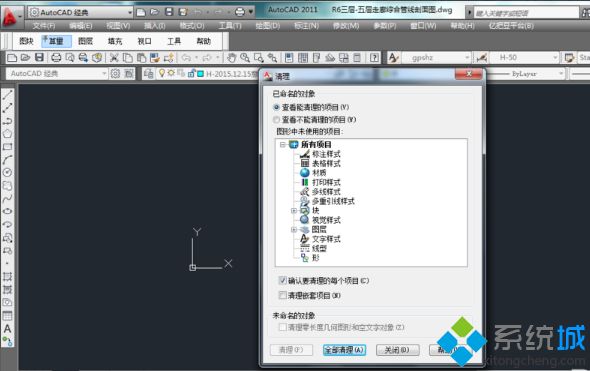Enable the 'purge nested items' checkbox (N)
Viewport: 590px width, 371px height.
pyautogui.click(x=283, y=295)
